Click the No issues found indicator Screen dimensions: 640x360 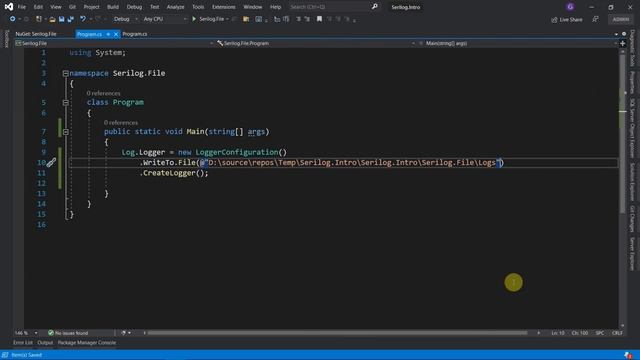(68, 333)
